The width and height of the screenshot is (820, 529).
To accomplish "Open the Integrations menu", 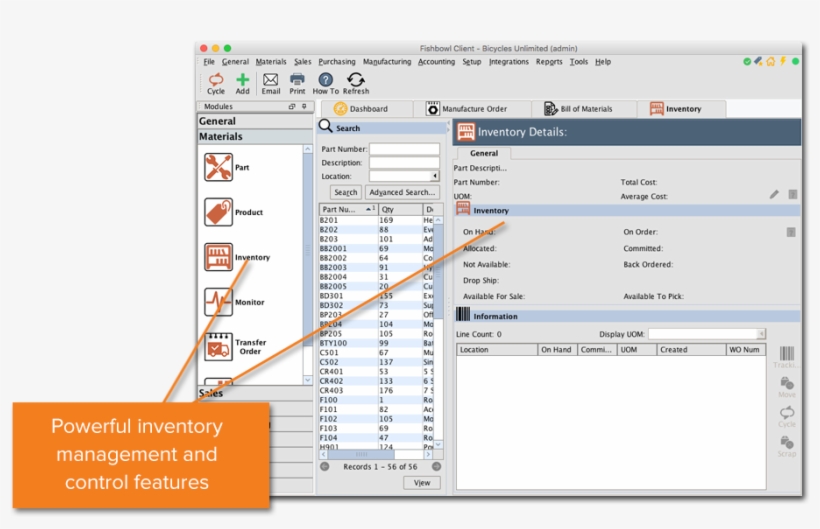I will pyautogui.click(x=509, y=62).
